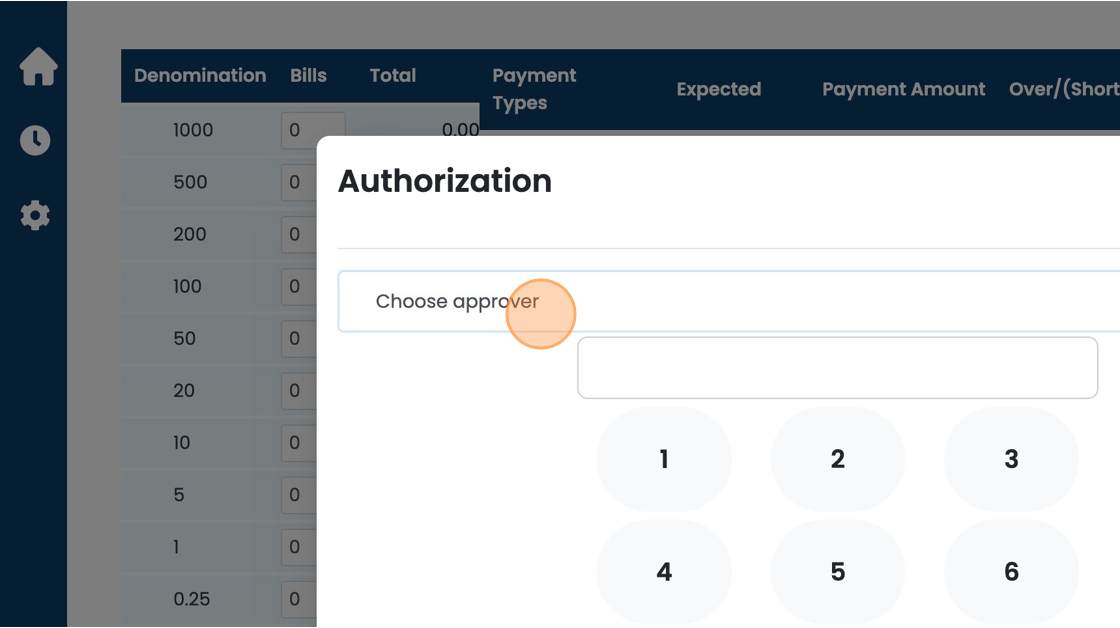1120x628 pixels.
Task: Open the Choose approver dropdown
Action: (729, 301)
